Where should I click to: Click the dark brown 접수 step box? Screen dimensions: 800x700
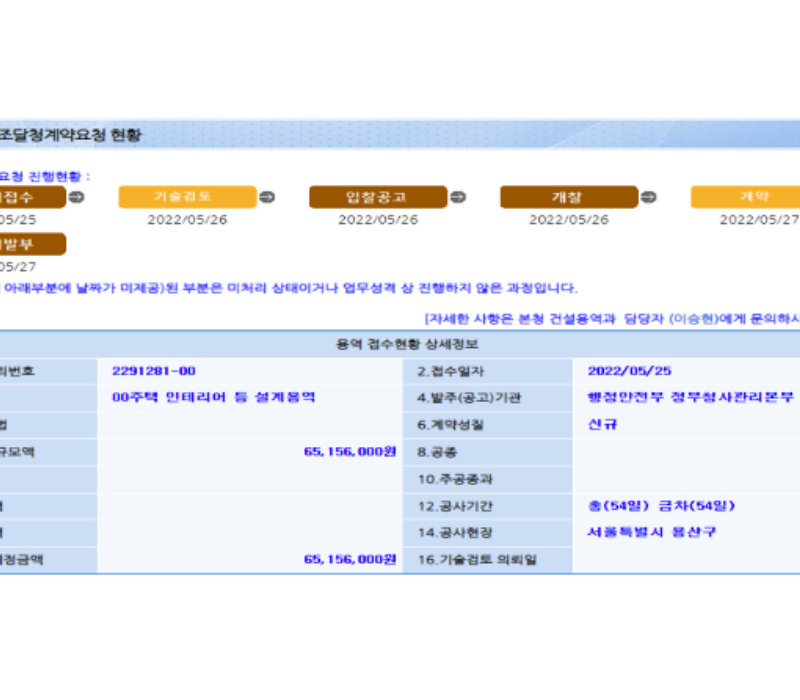tap(30, 197)
